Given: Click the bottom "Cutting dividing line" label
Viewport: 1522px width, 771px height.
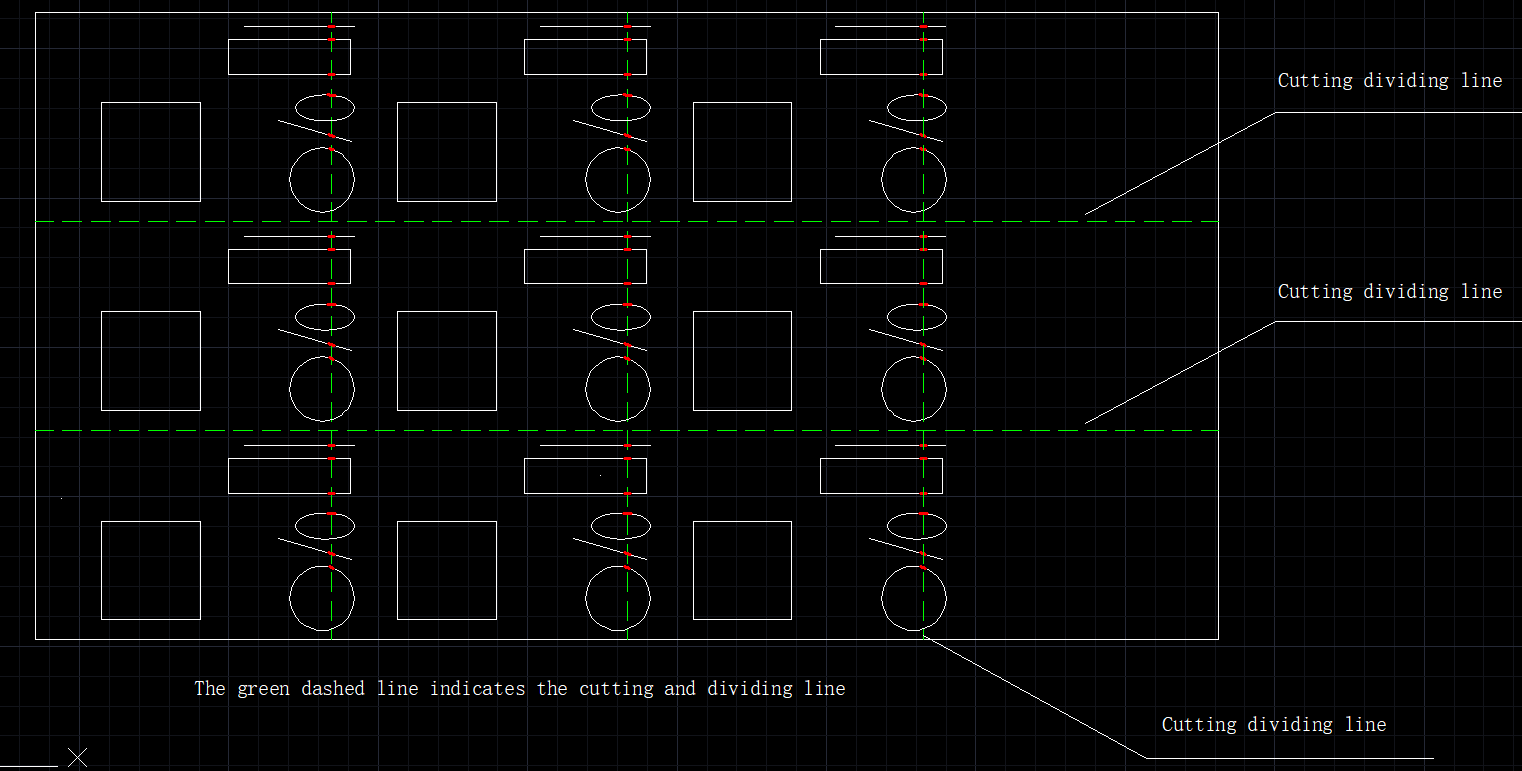Looking at the screenshot, I should (x=1273, y=725).
